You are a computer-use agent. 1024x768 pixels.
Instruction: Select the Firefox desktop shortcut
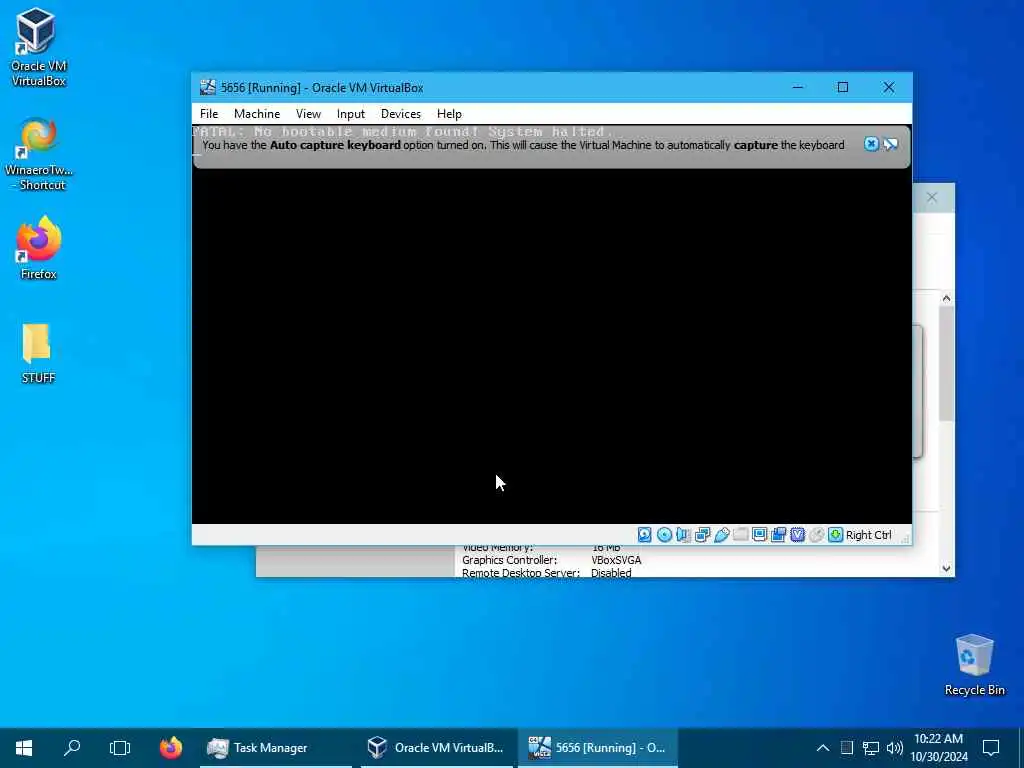(38, 248)
